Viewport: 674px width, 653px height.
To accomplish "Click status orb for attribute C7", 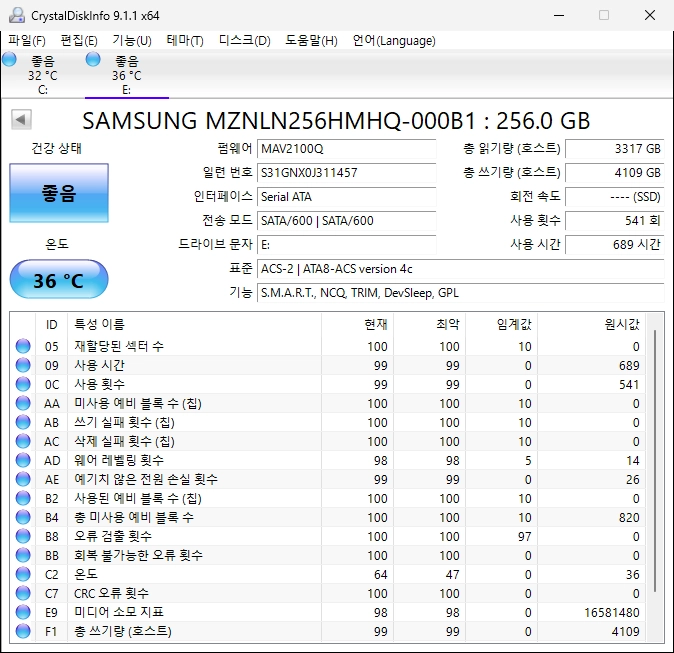I will (x=23, y=593).
